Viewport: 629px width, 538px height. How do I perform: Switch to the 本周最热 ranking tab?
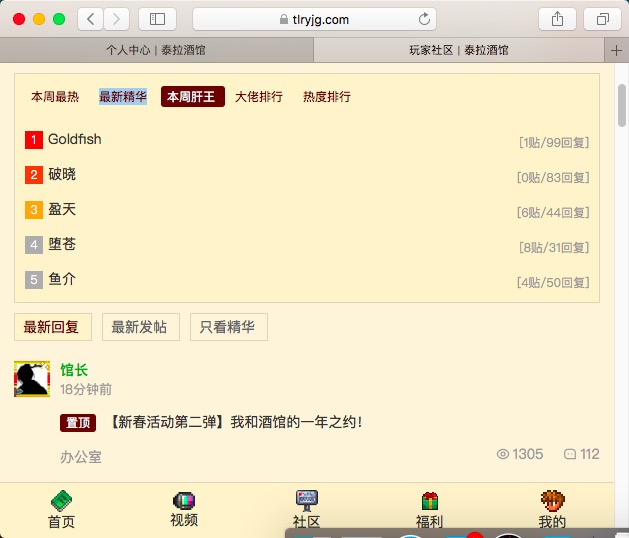point(55,97)
